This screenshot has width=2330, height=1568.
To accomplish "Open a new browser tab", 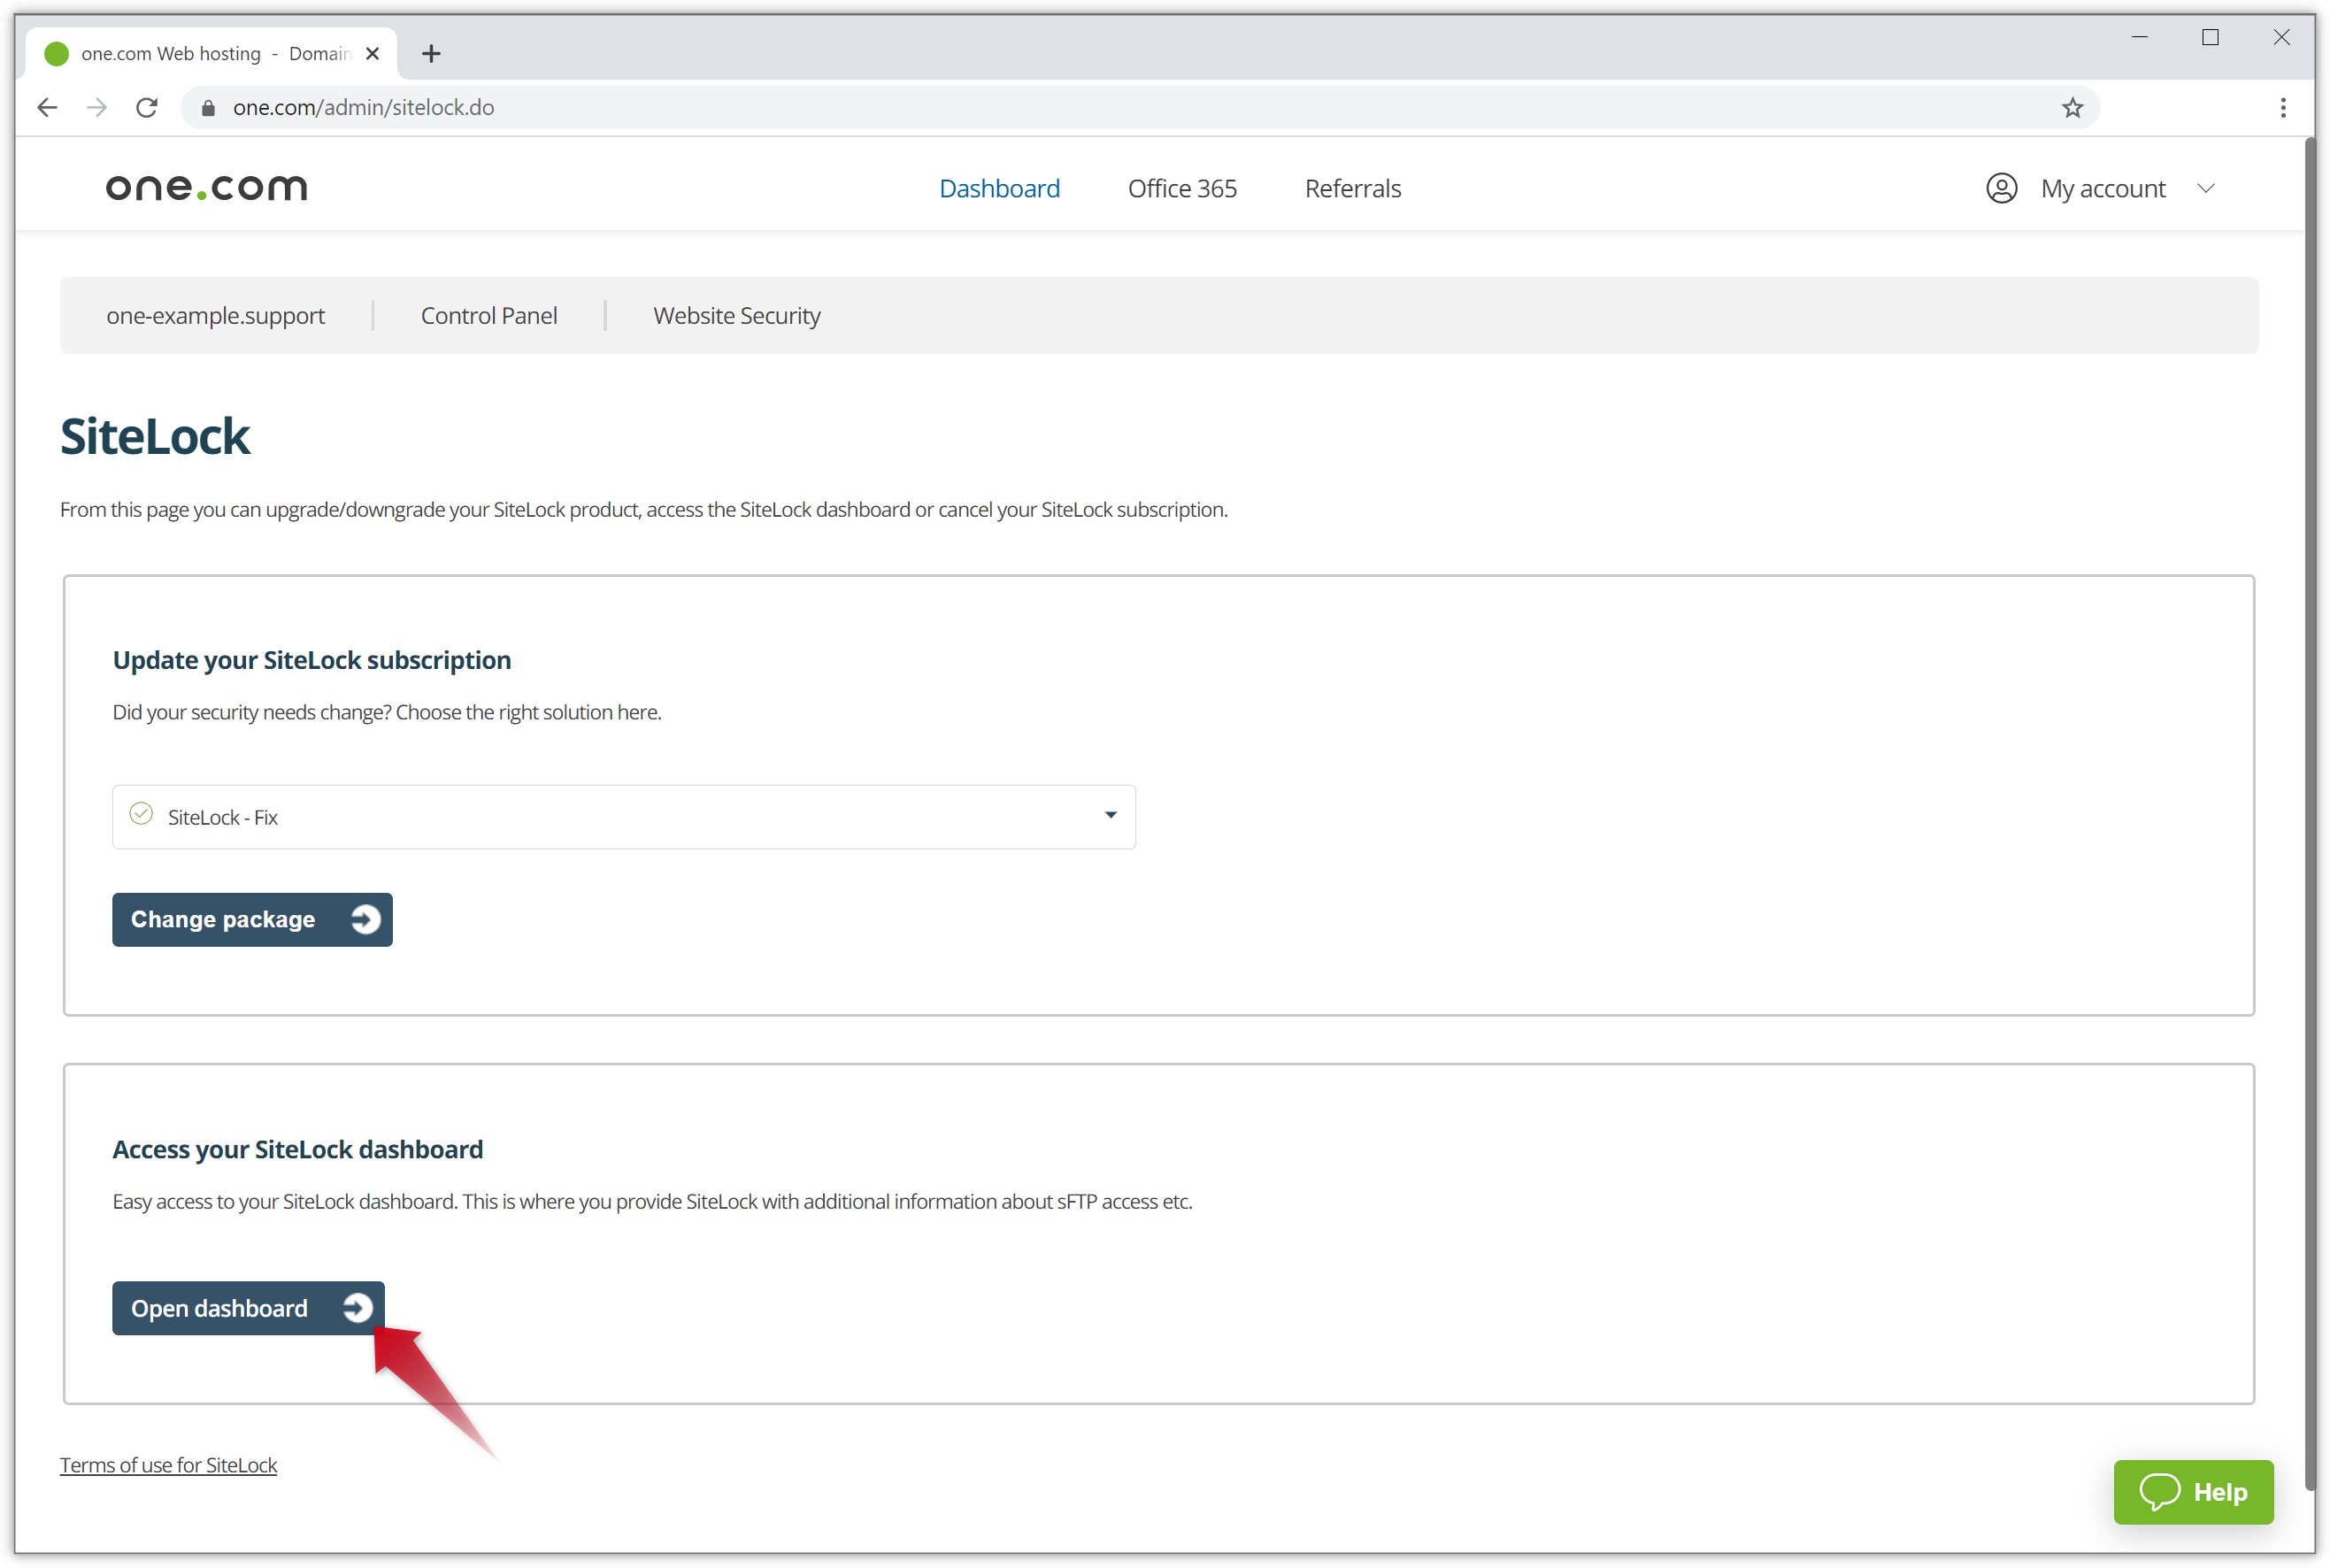I will coord(431,53).
